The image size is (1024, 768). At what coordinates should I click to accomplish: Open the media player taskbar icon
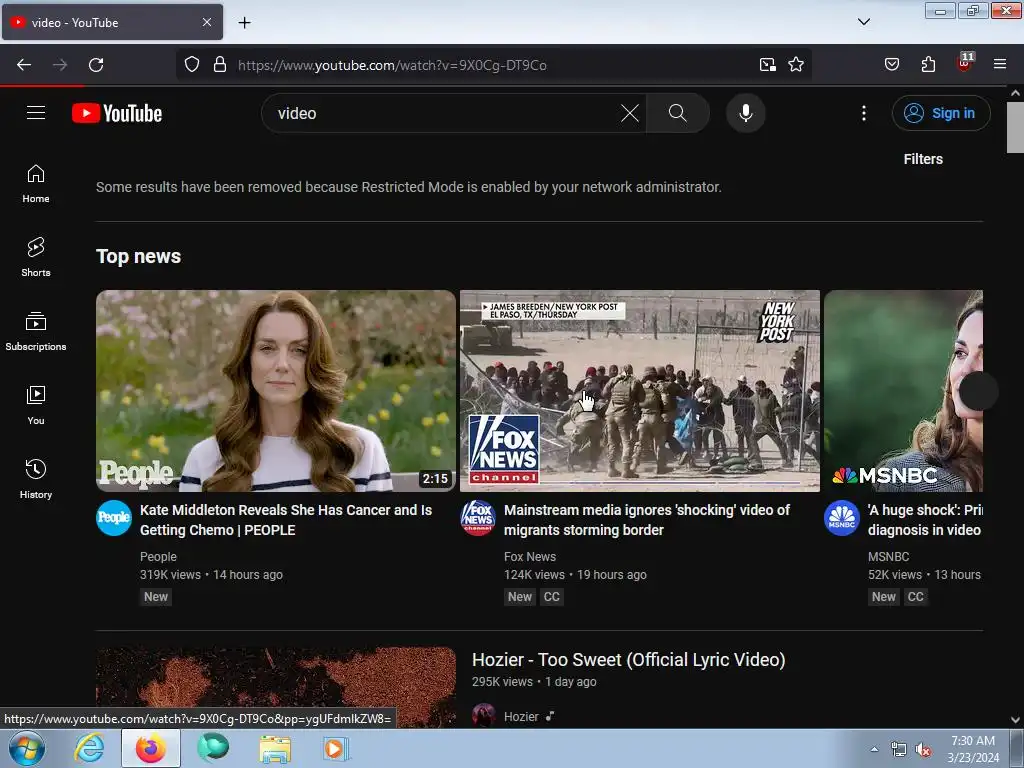click(336, 748)
